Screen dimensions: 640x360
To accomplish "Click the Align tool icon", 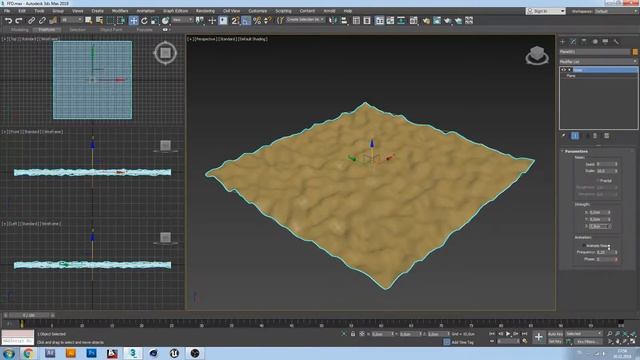I will coord(344,20).
